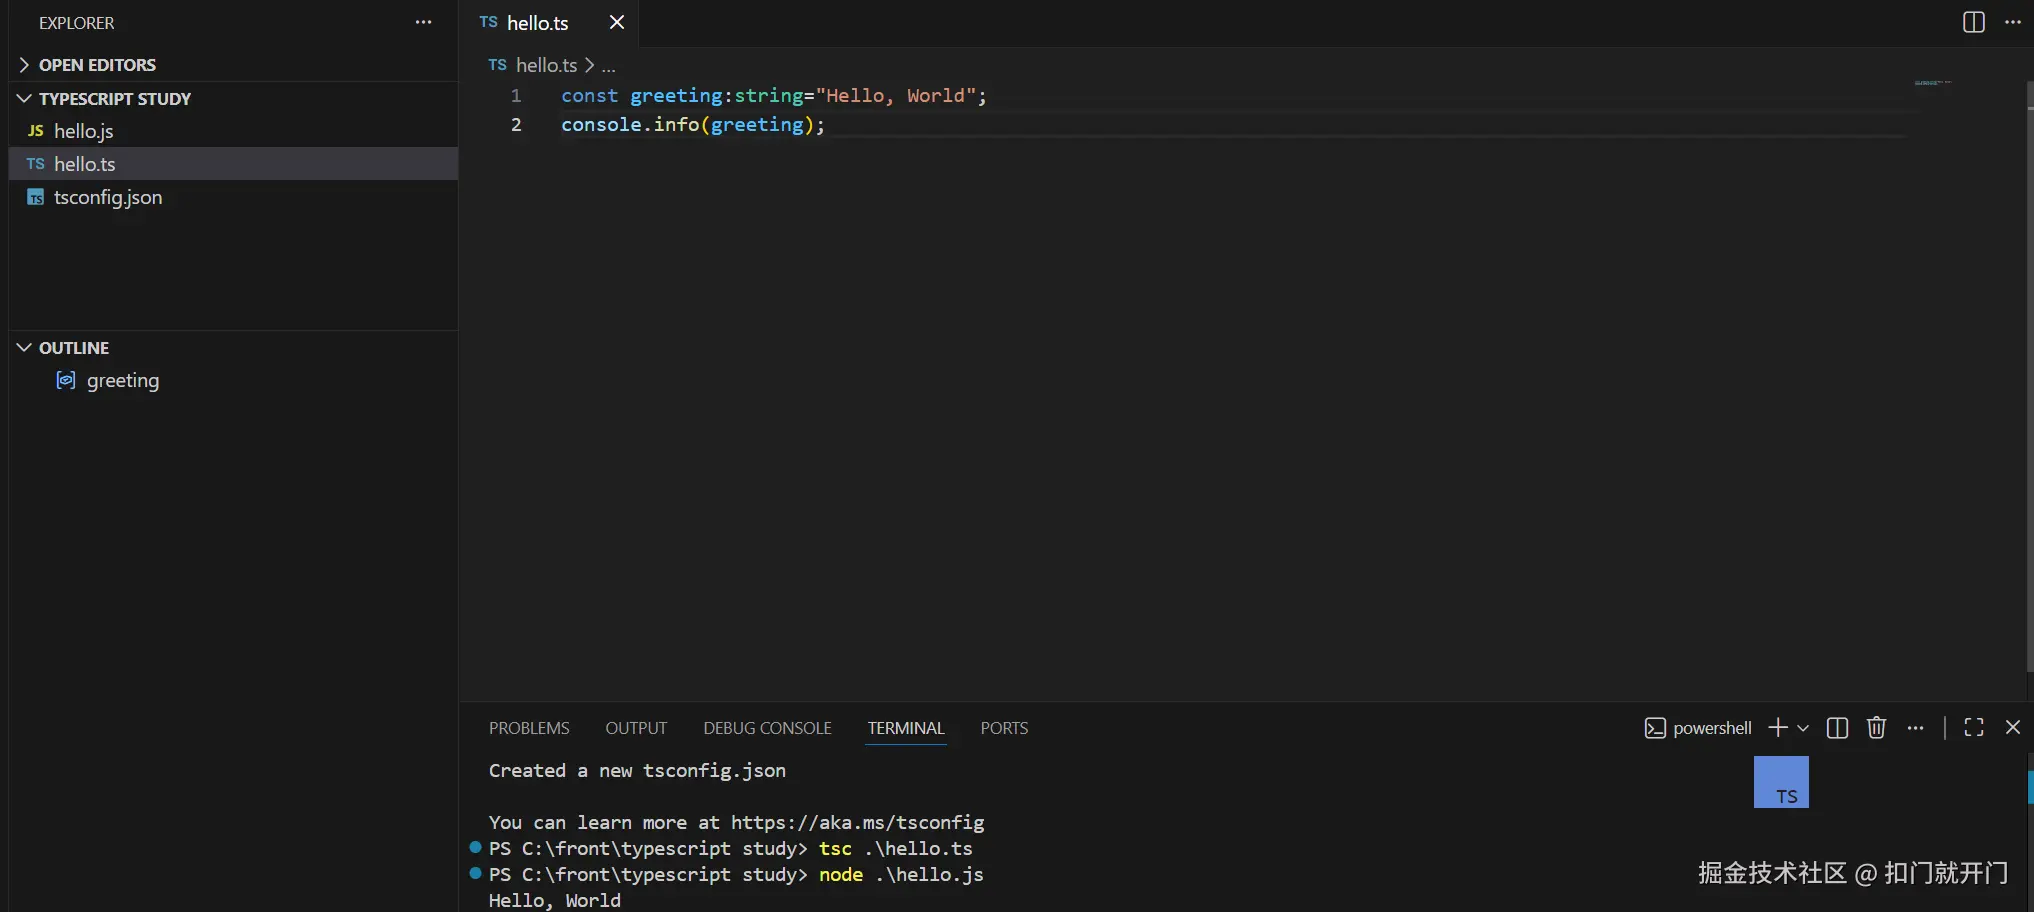Click console.info in line 2
This screenshot has height=912, width=2034.
click(630, 125)
